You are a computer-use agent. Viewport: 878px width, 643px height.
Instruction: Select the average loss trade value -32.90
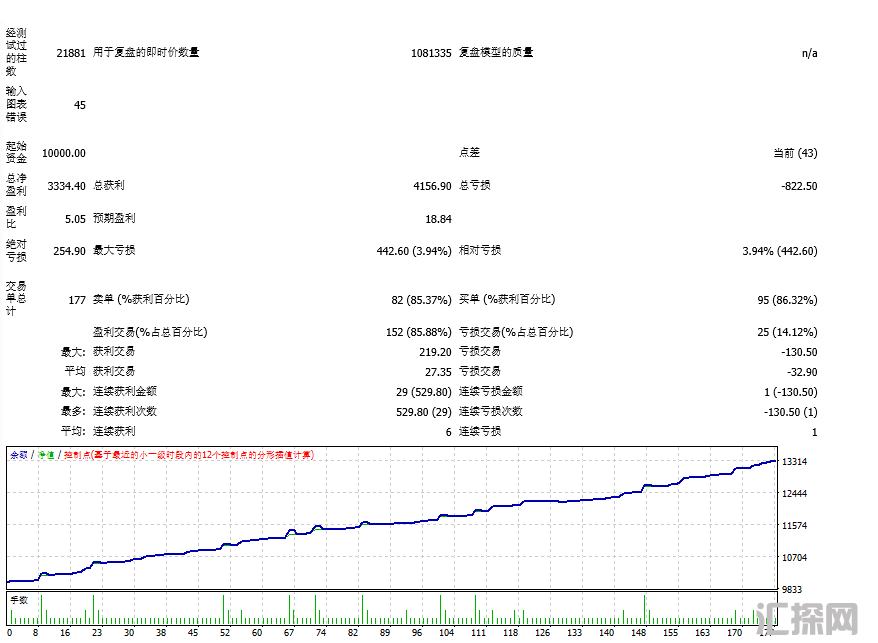click(x=802, y=372)
